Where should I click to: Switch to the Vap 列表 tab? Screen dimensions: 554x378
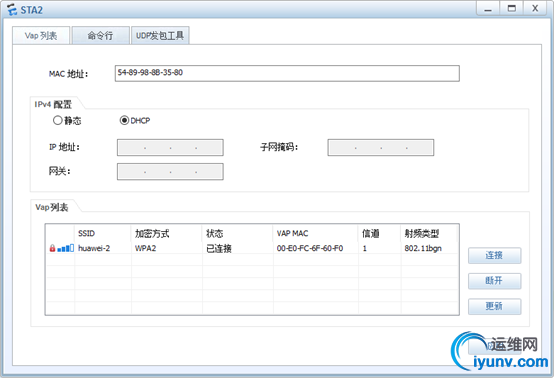coord(41,35)
